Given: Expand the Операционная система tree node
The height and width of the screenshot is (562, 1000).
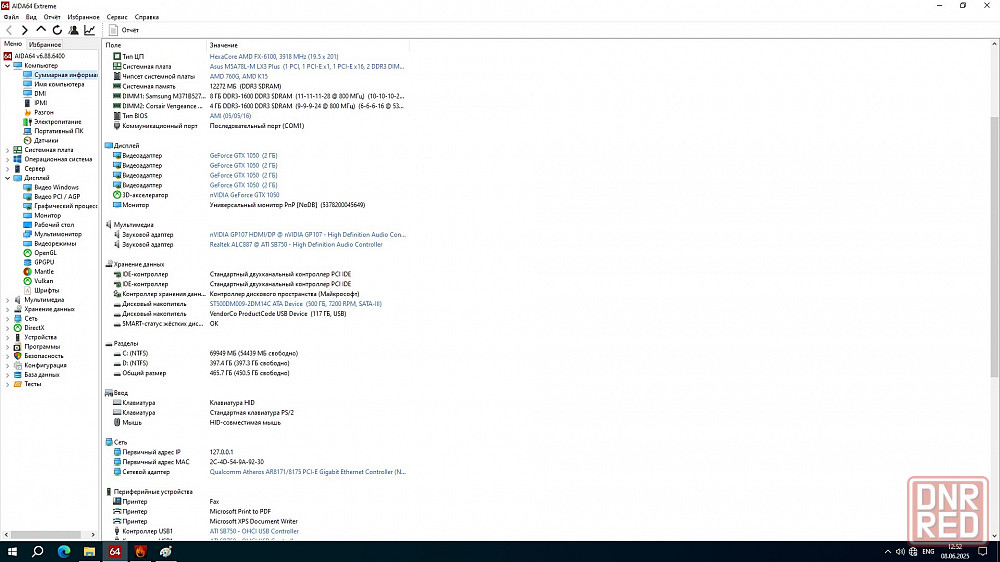Looking at the screenshot, I should pyautogui.click(x=8, y=159).
